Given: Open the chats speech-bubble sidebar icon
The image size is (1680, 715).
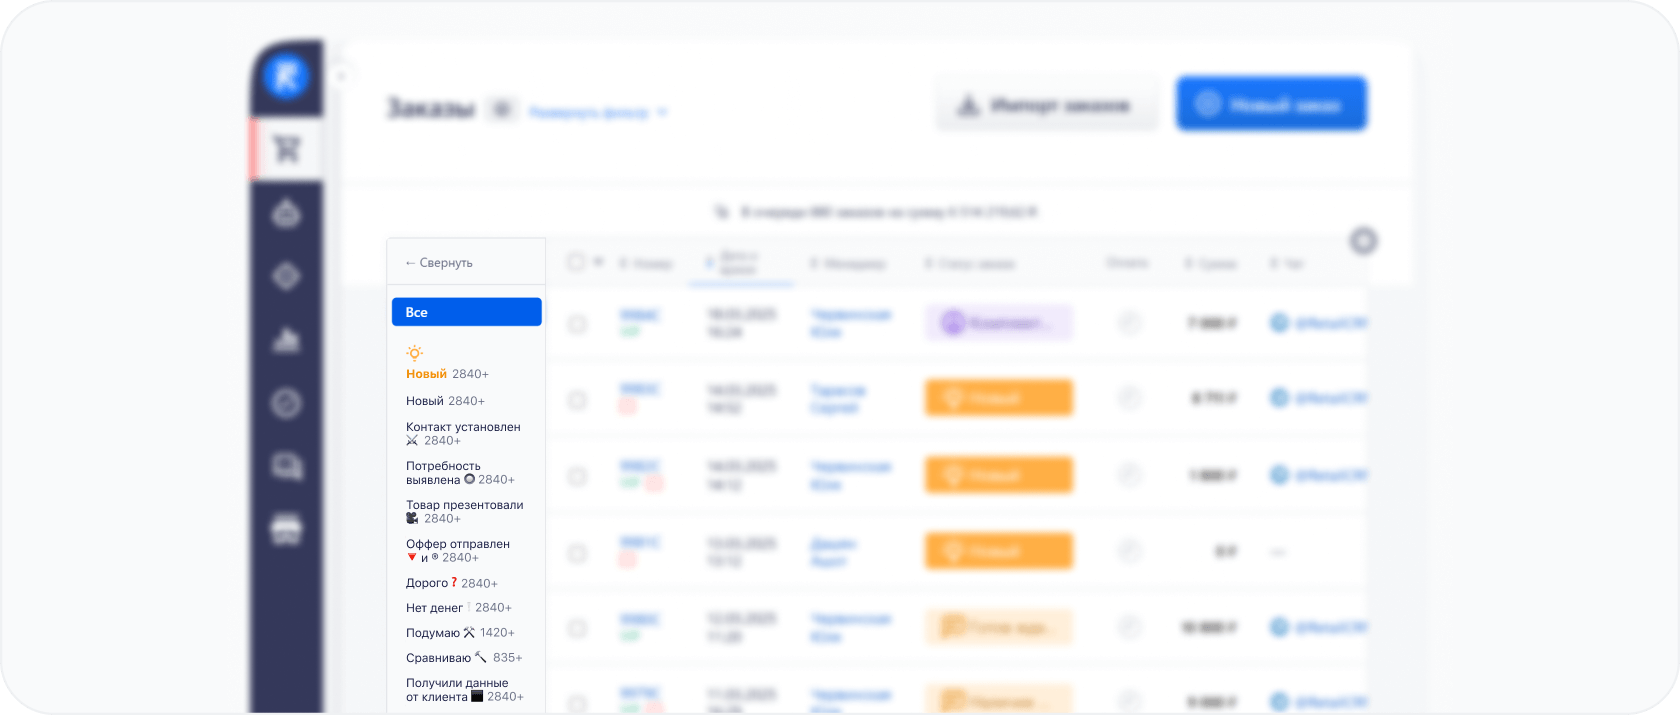Looking at the screenshot, I should 287,466.
